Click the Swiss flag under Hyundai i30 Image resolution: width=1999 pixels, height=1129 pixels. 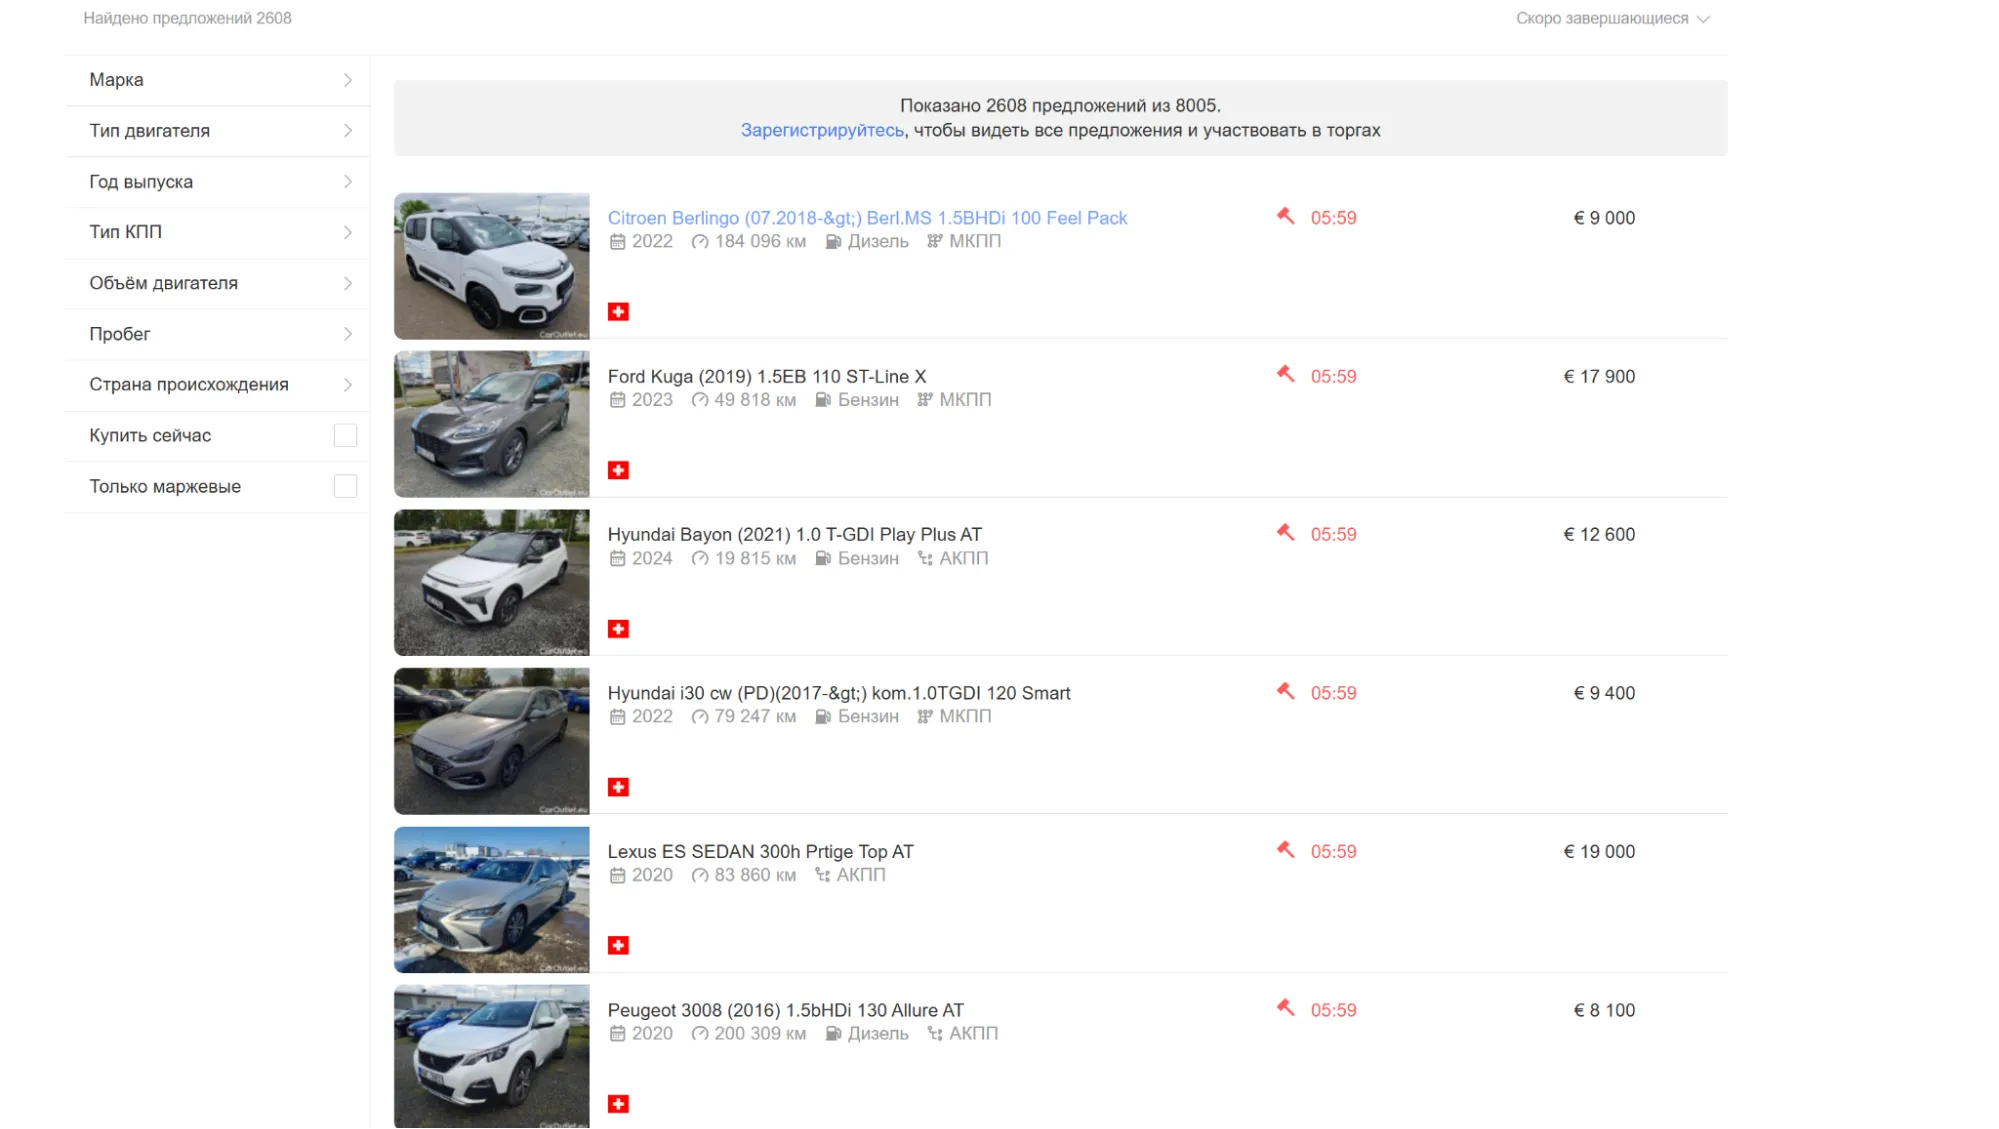618,787
